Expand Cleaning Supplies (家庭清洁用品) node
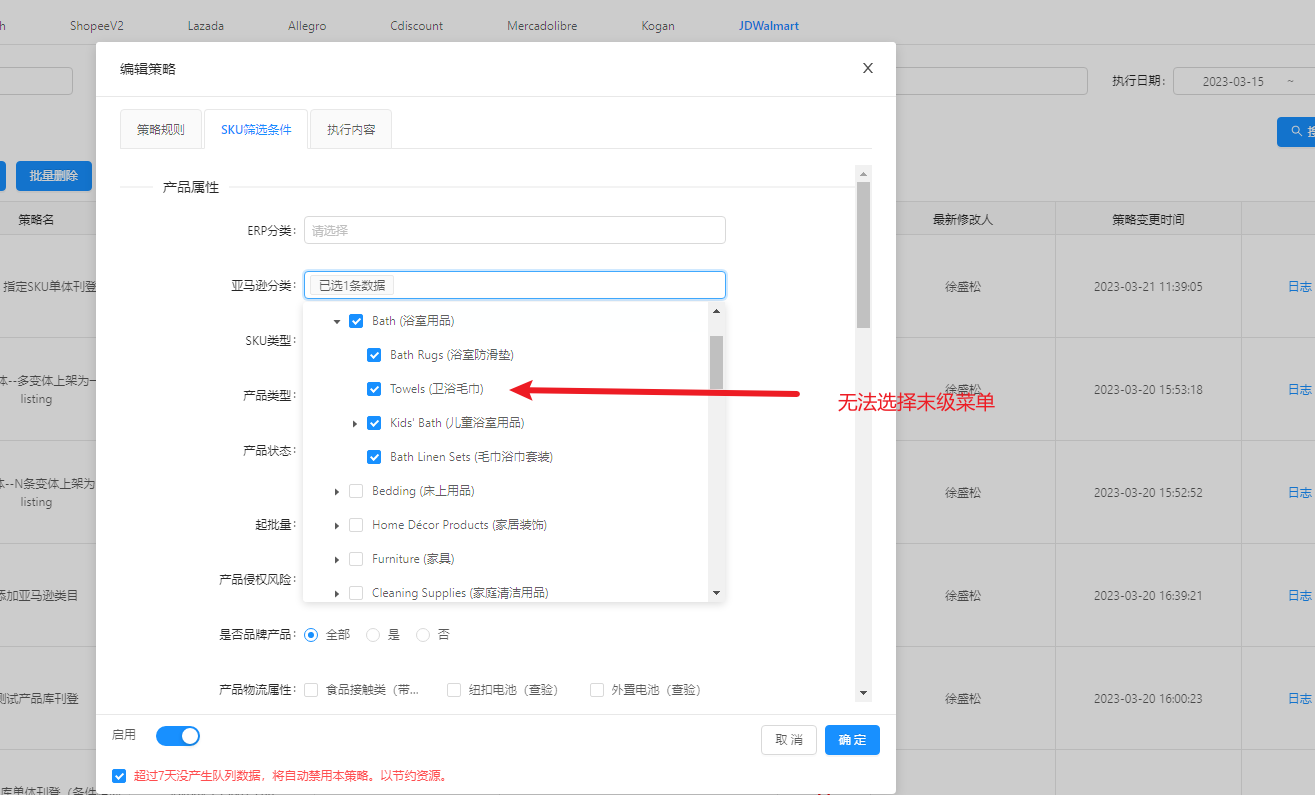 [x=337, y=593]
